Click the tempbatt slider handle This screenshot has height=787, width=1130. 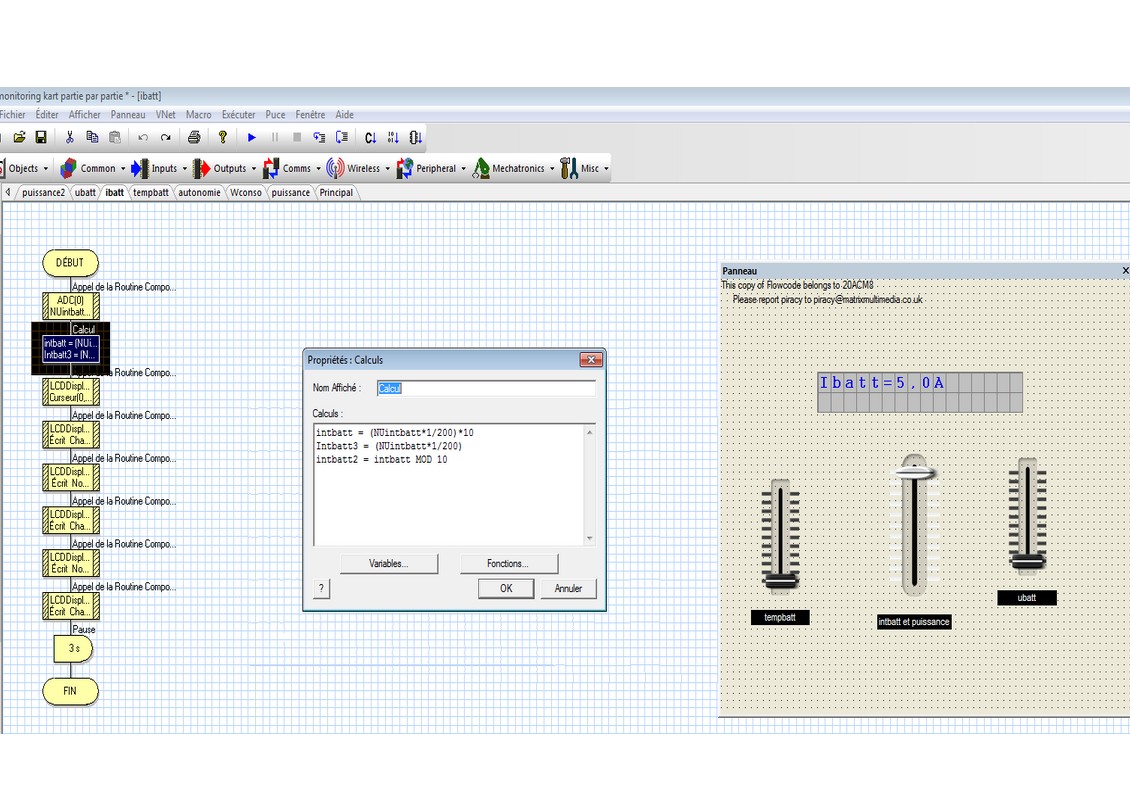point(780,580)
